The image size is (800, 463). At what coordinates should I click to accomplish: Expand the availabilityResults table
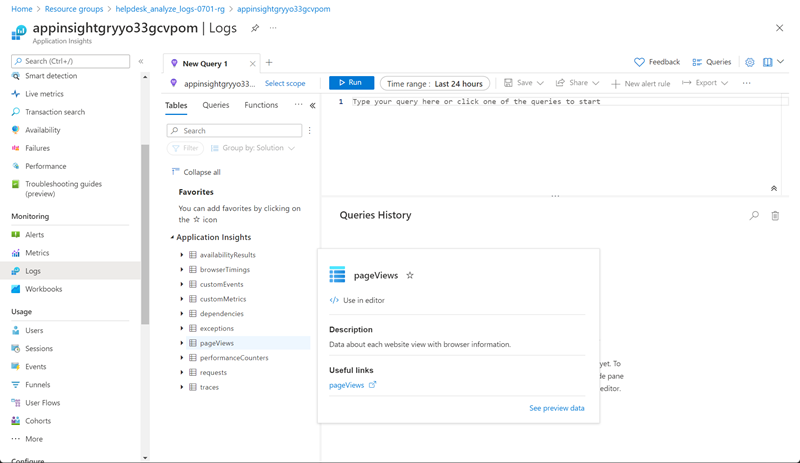click(182, 255)
